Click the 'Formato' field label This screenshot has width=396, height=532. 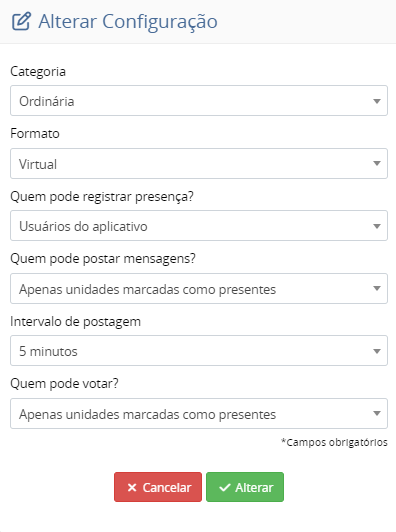[x=35, y=134]
